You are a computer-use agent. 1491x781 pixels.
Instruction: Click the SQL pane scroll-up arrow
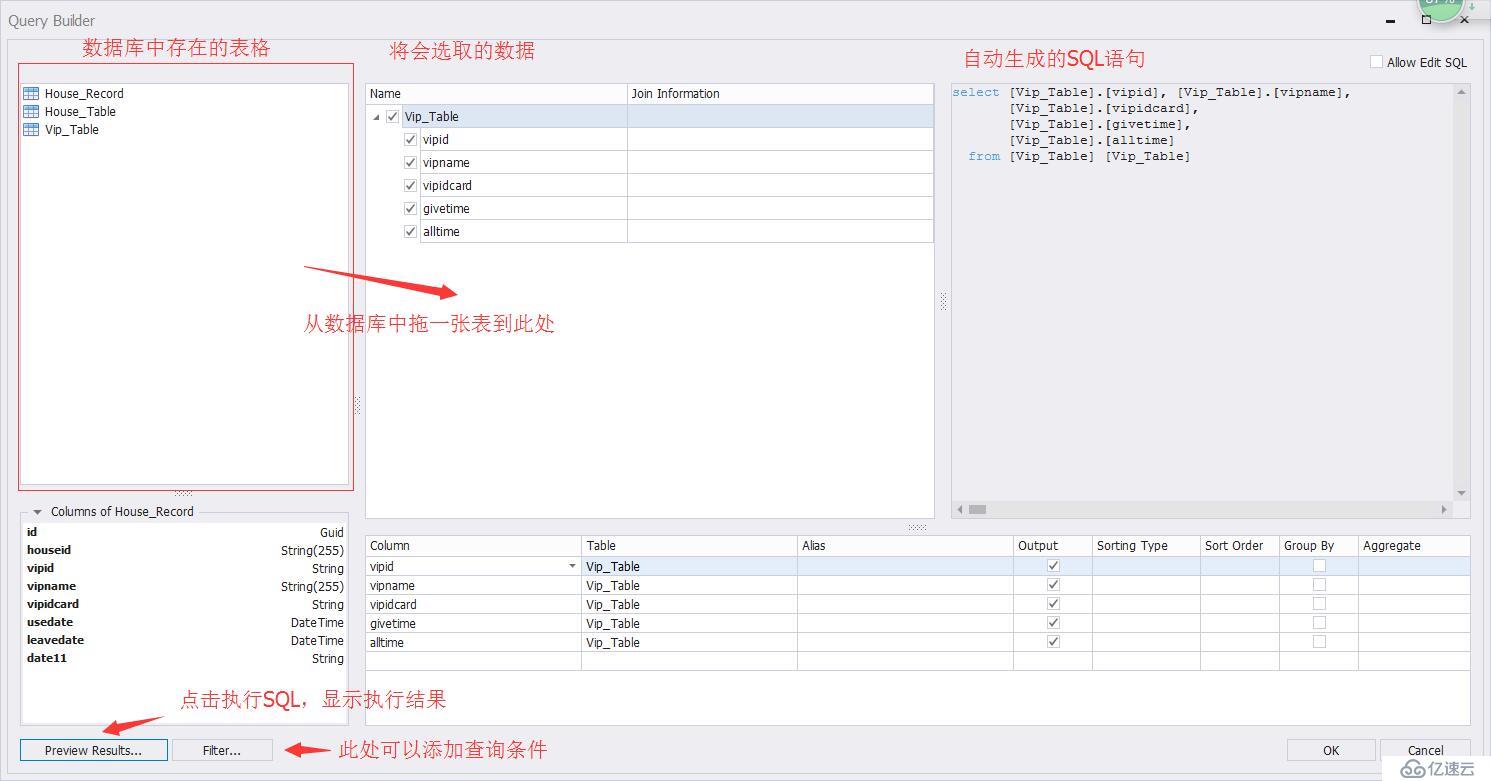click(1462, 92)
